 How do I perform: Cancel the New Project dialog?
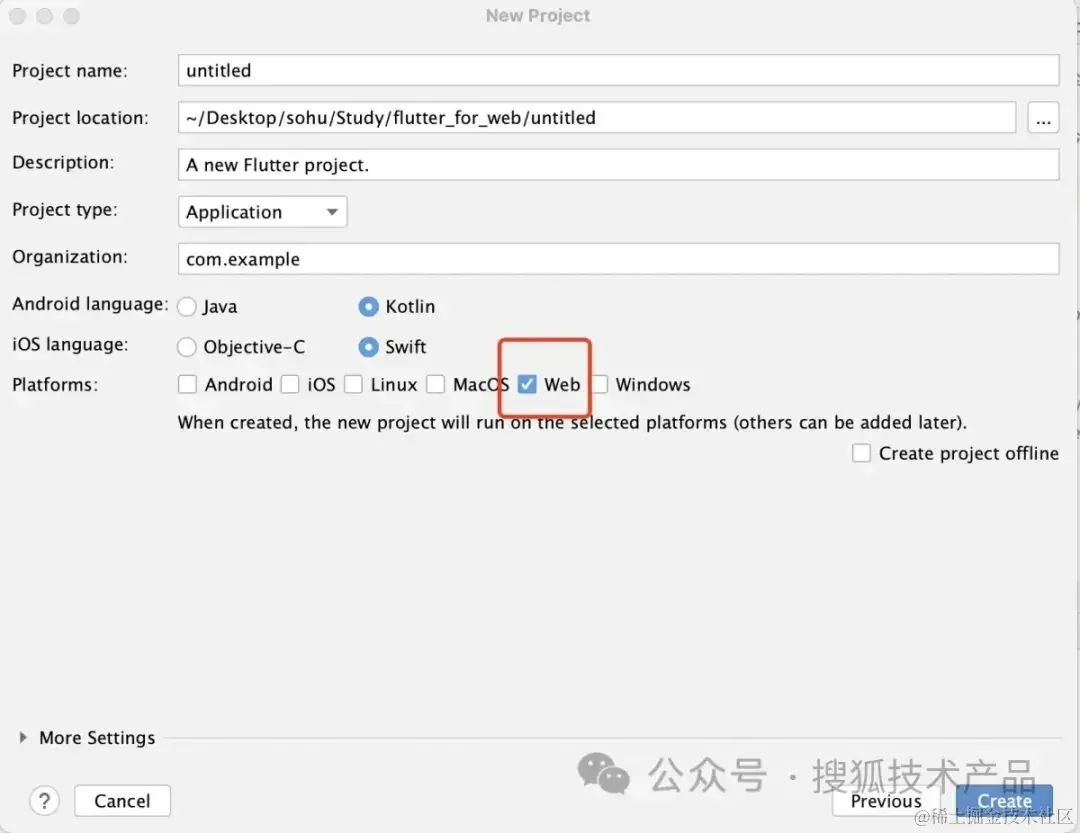coord(122,801)
